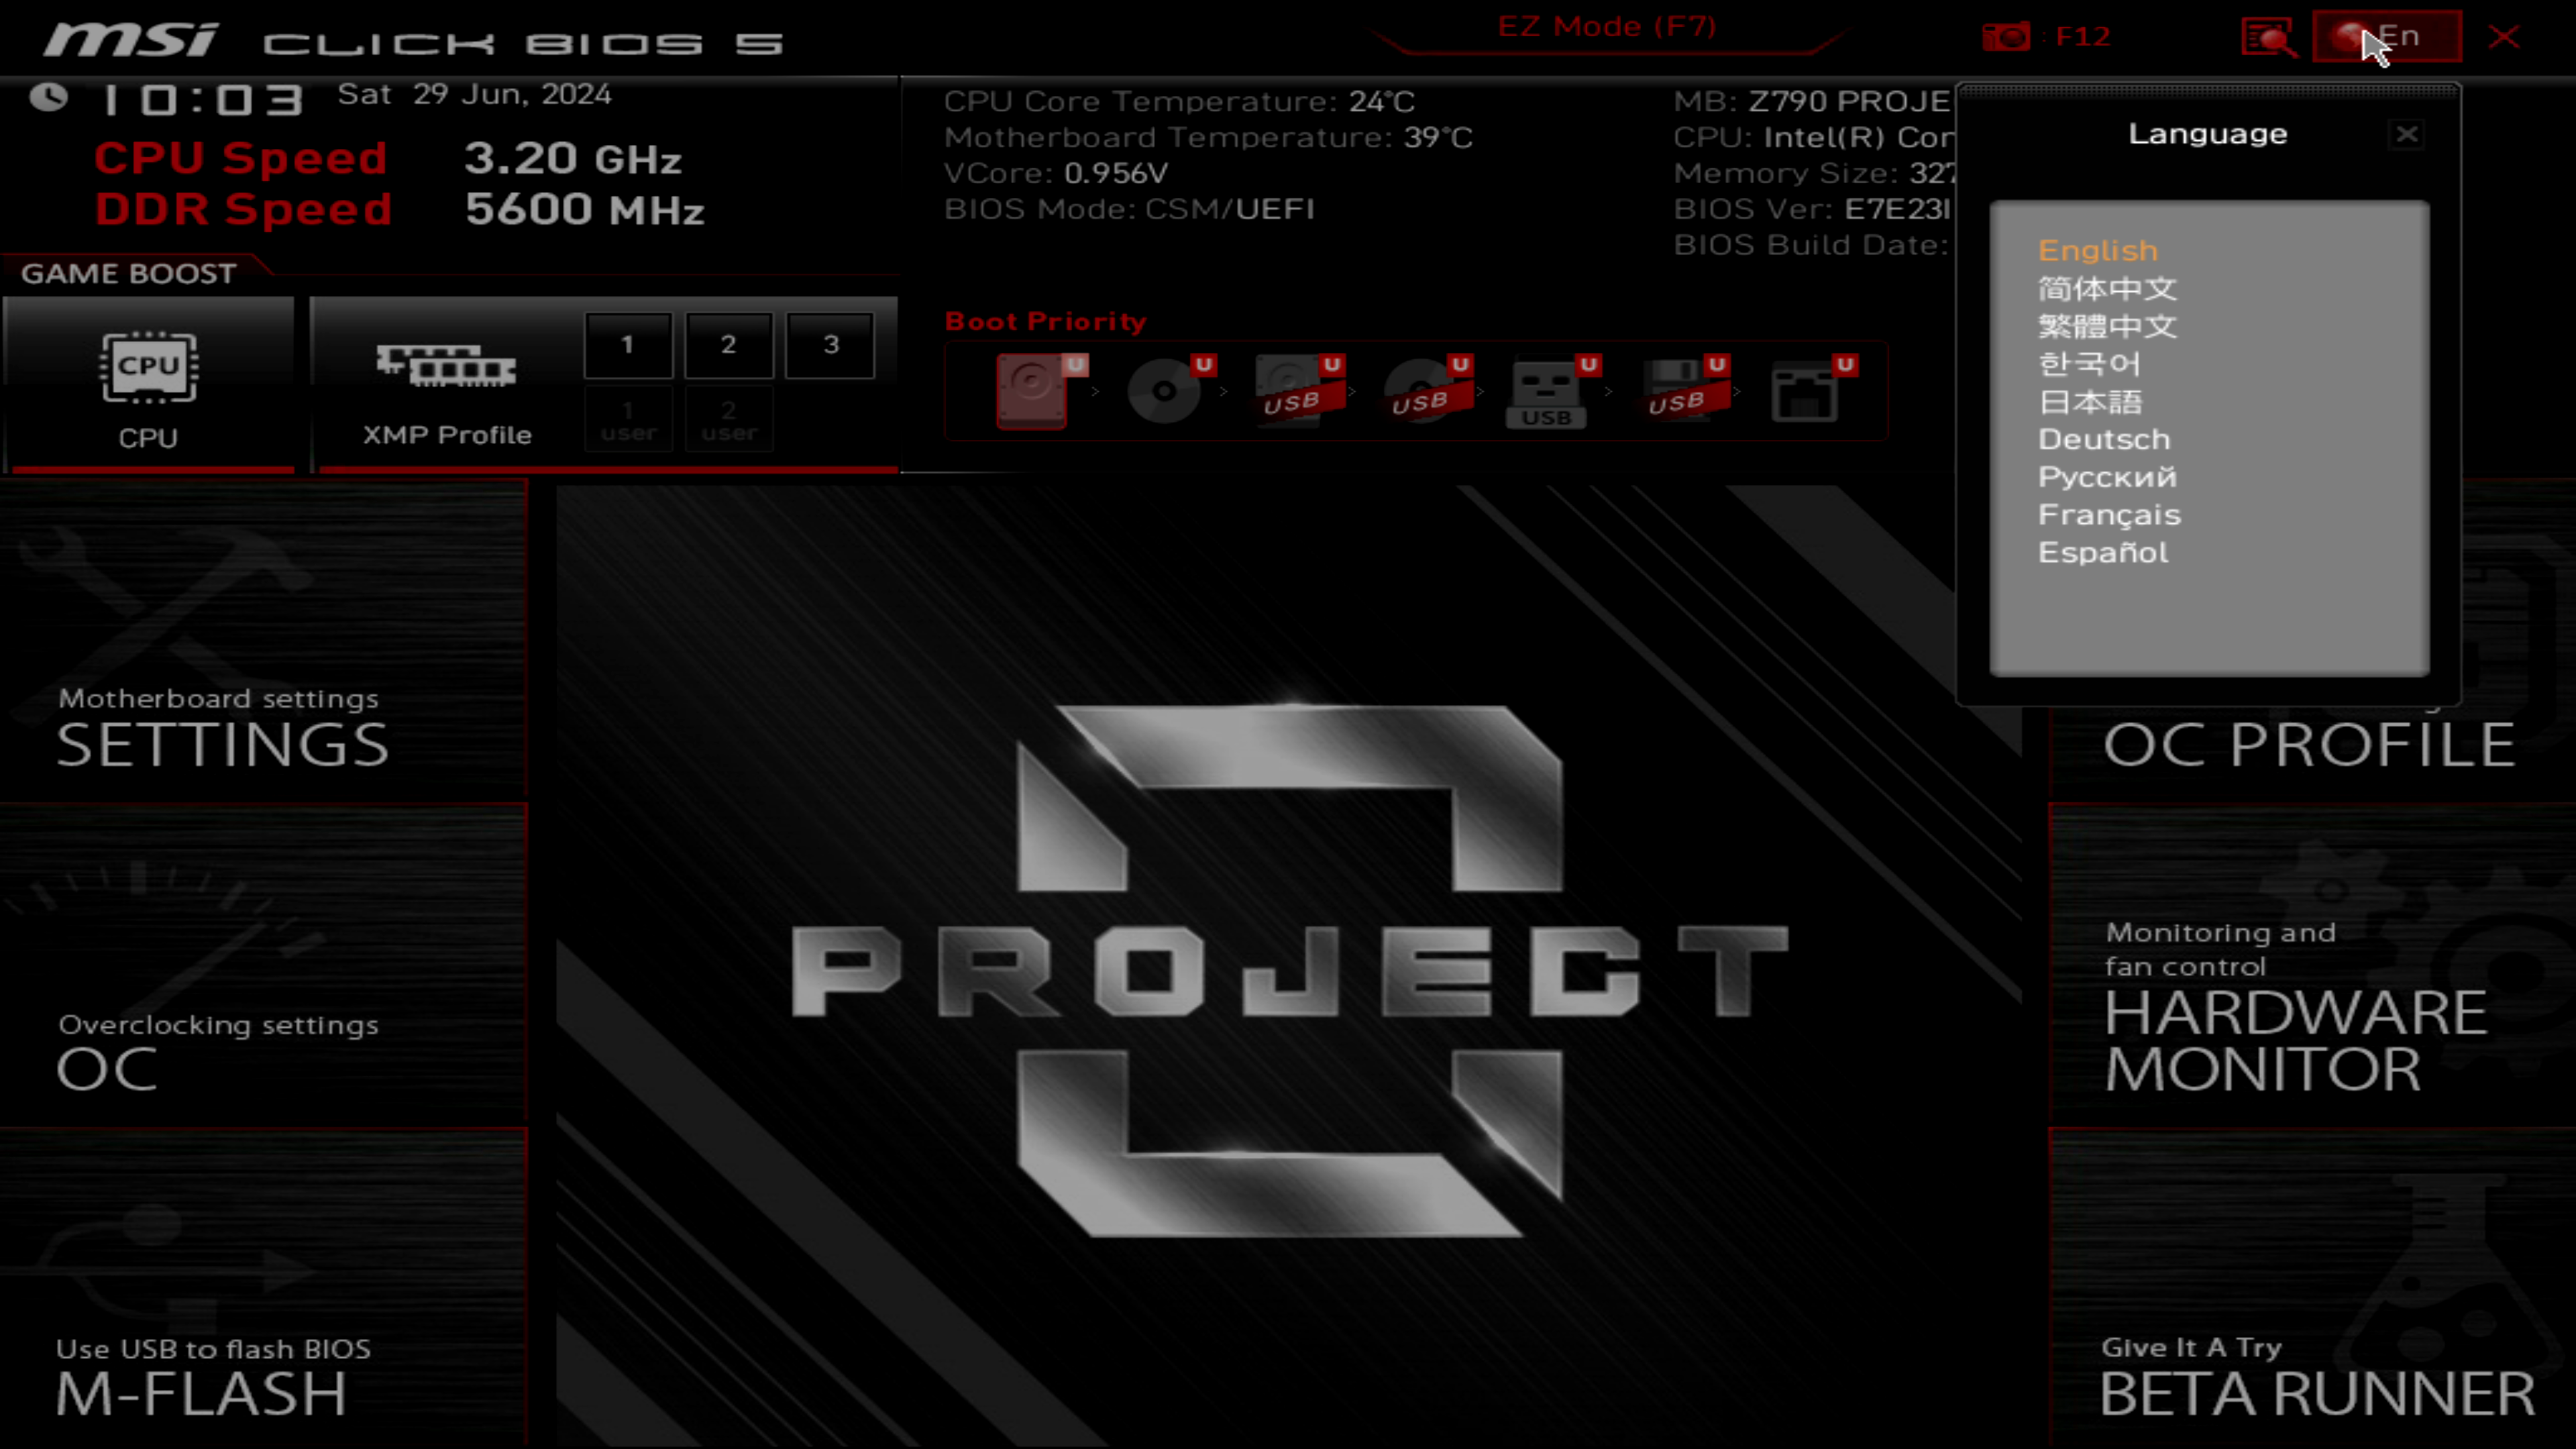Select English in the Language list
This screenshot has width=2576, height=1449.
[2097, 251]
